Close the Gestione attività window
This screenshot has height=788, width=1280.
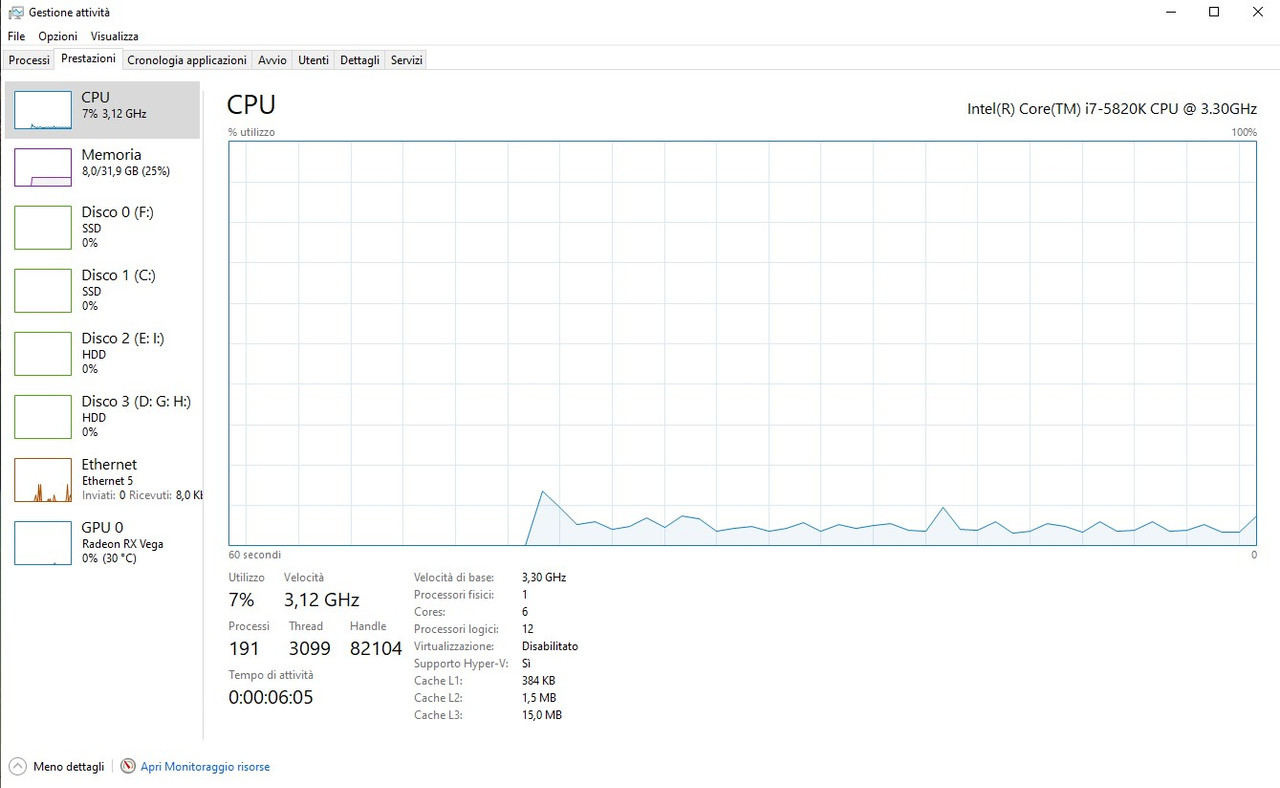[1258, 12]
